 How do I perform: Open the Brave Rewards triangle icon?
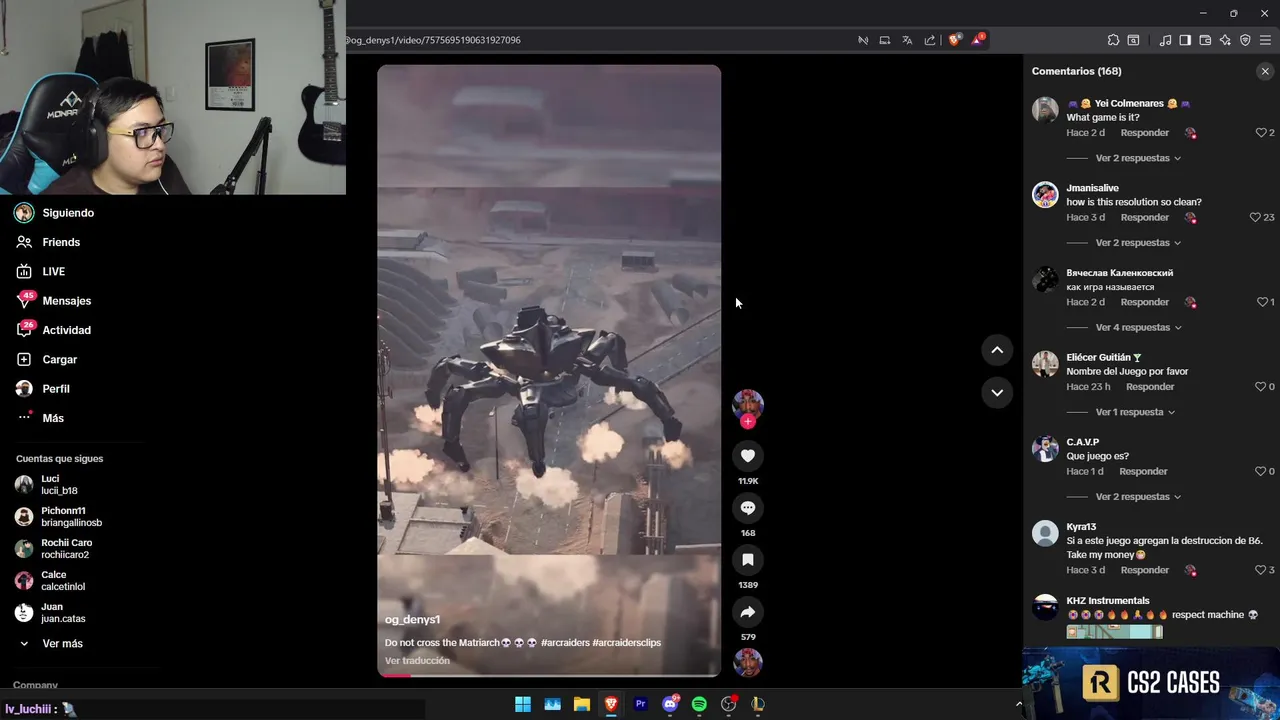coord(978,40)
